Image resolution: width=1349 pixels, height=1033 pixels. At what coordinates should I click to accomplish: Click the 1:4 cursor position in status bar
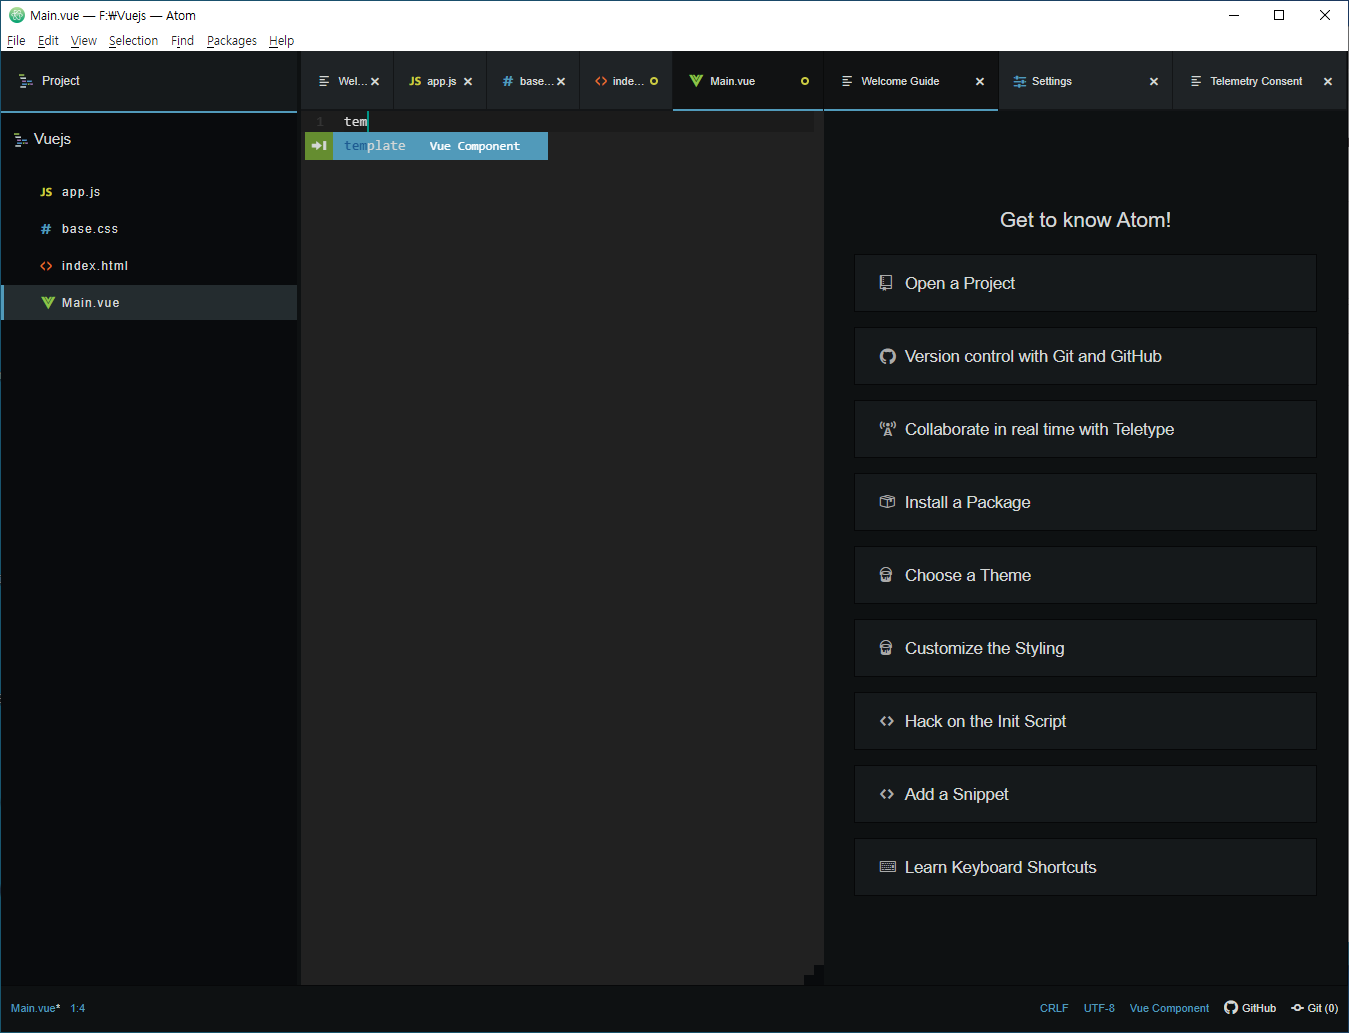tap(78, 1008)
